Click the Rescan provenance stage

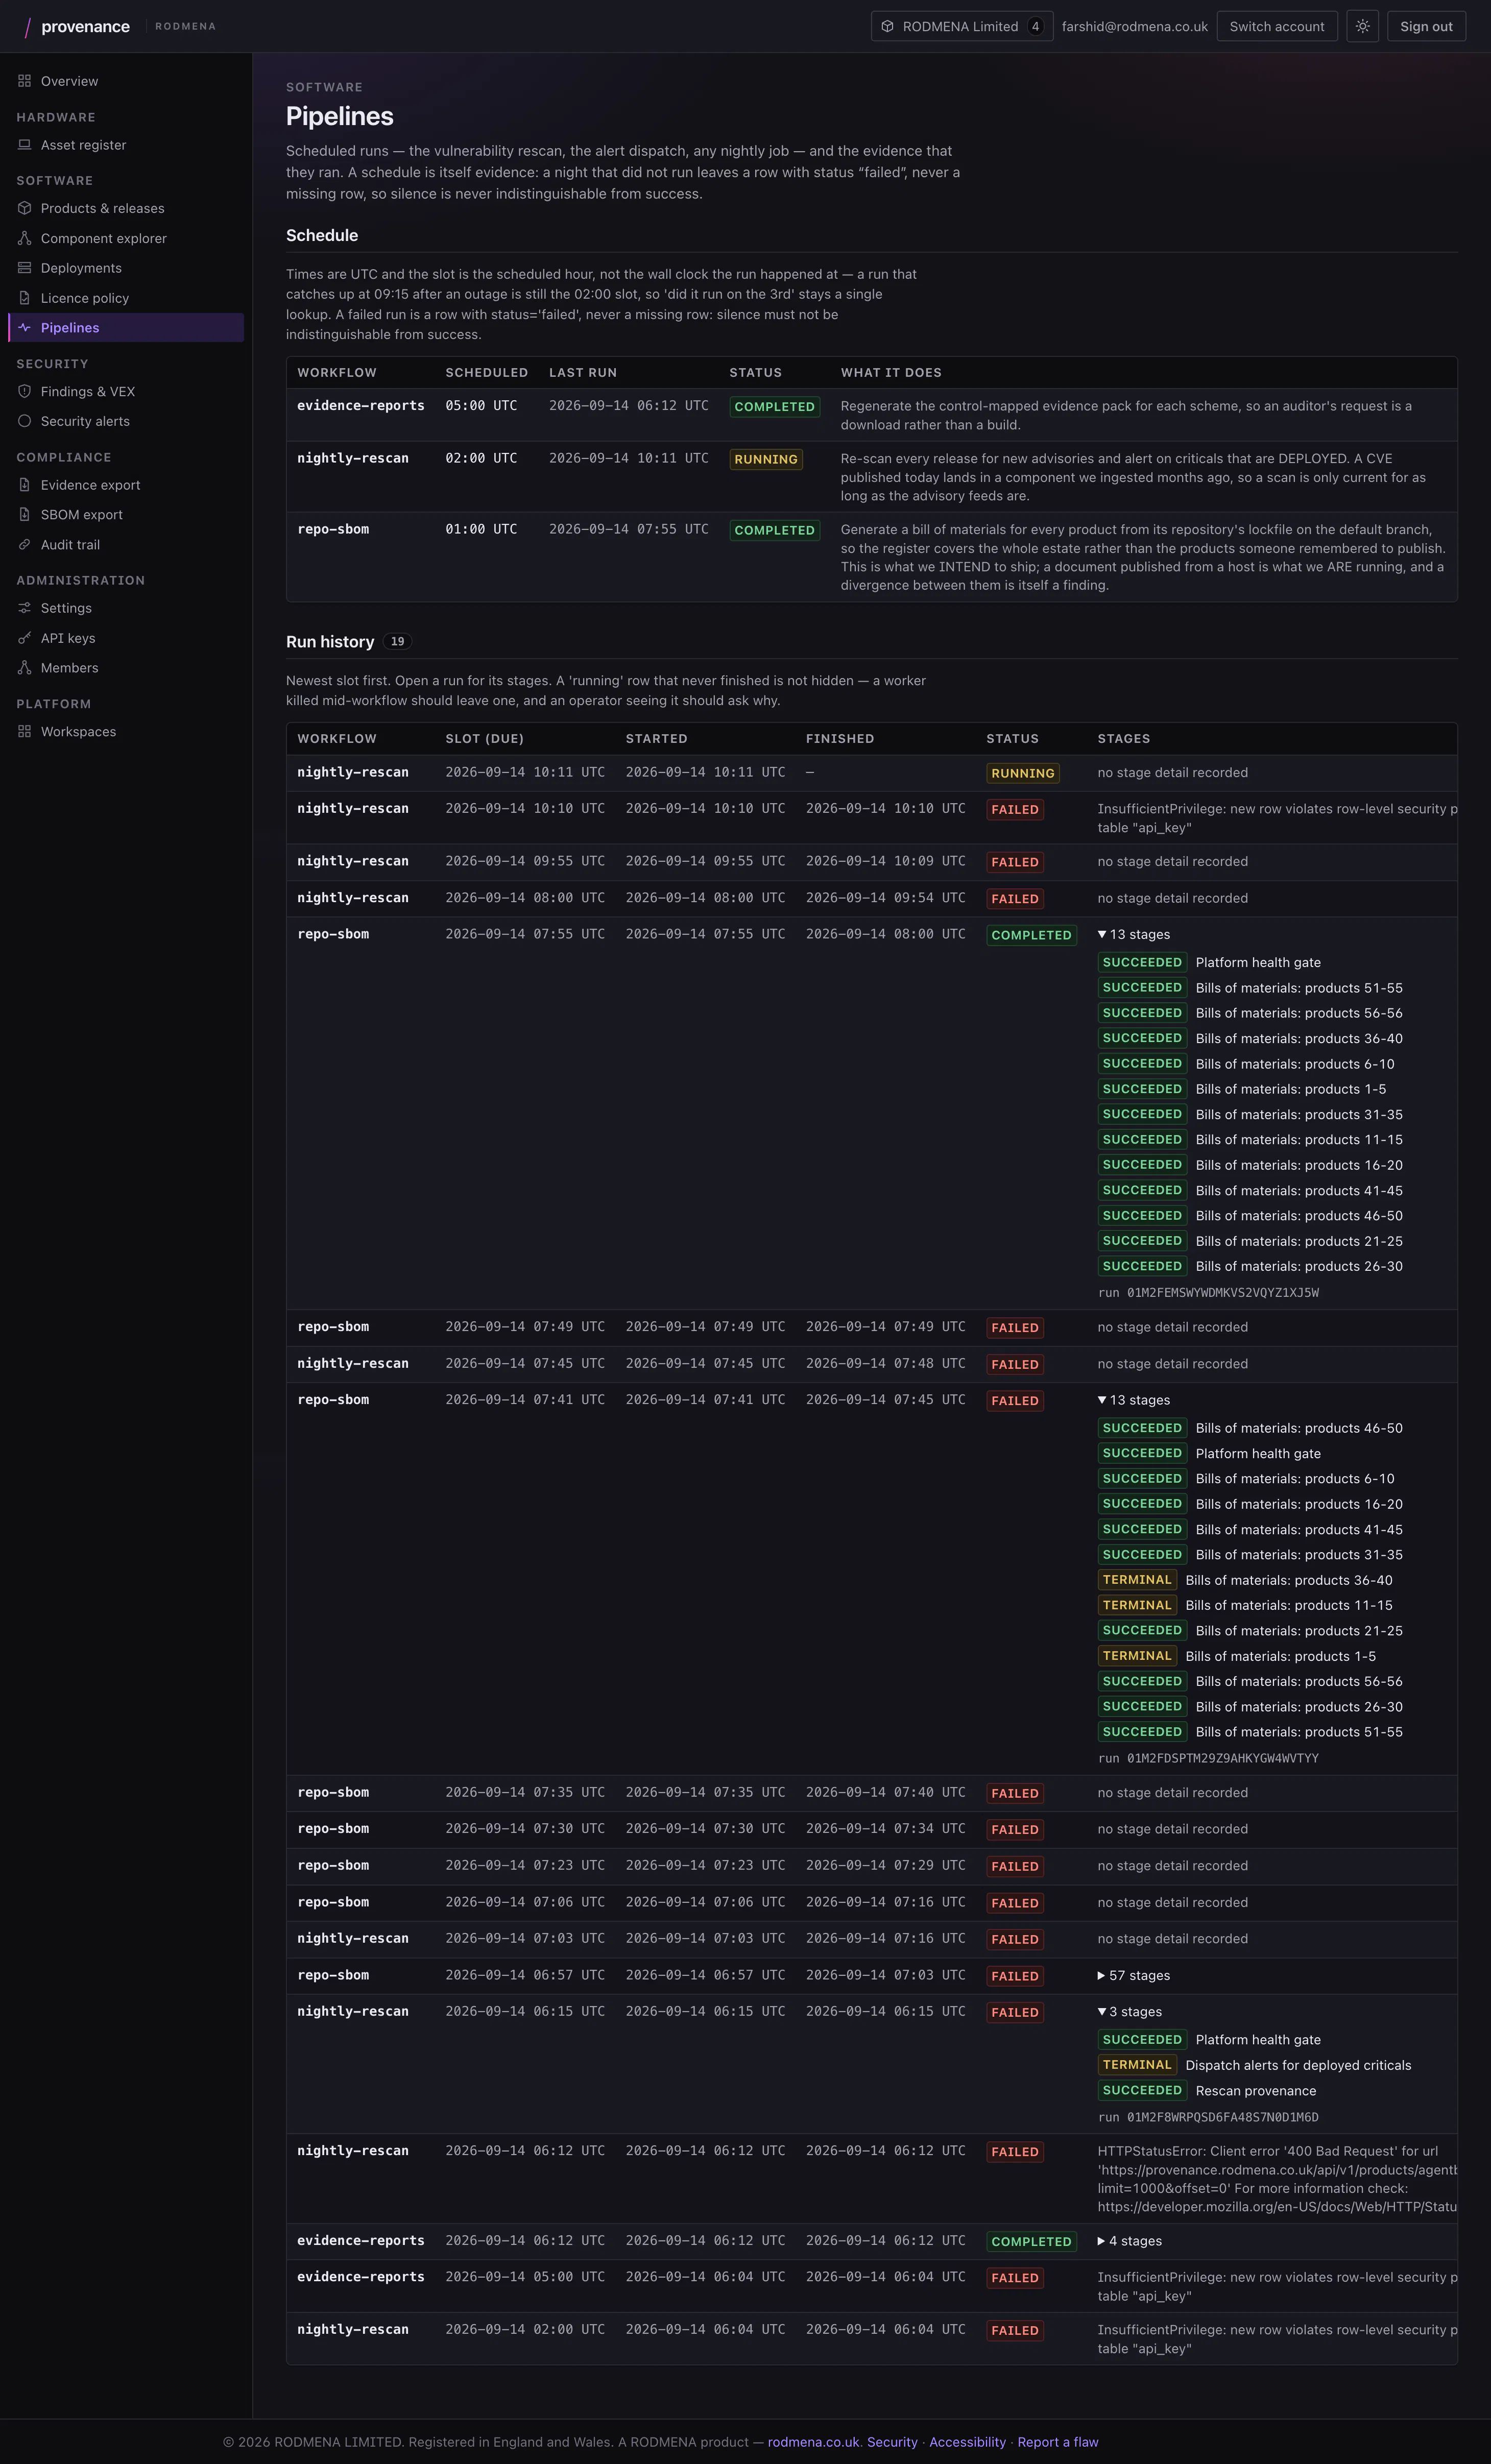1207,2091
